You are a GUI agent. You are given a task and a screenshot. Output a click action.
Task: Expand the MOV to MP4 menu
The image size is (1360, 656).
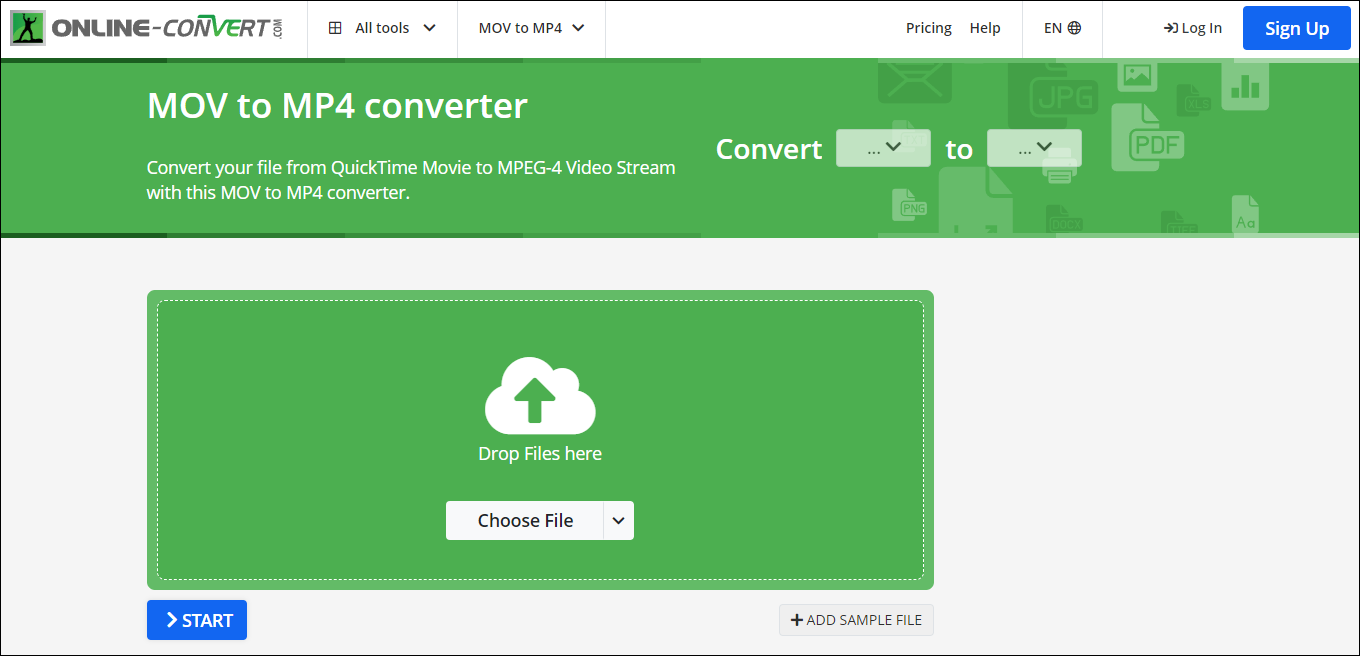click(531, 28)
